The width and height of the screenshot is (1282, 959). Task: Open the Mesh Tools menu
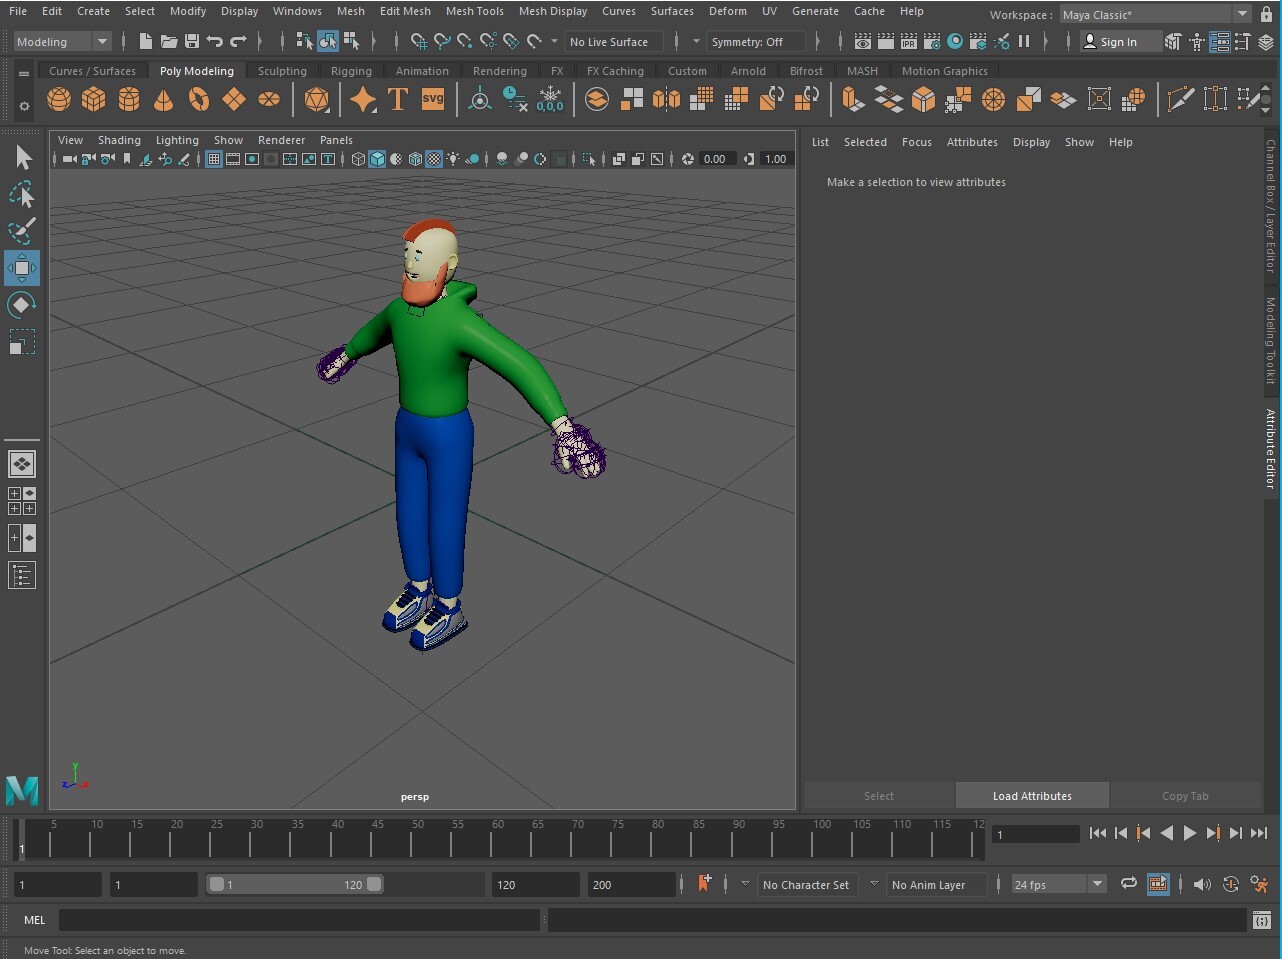[474, 11]
